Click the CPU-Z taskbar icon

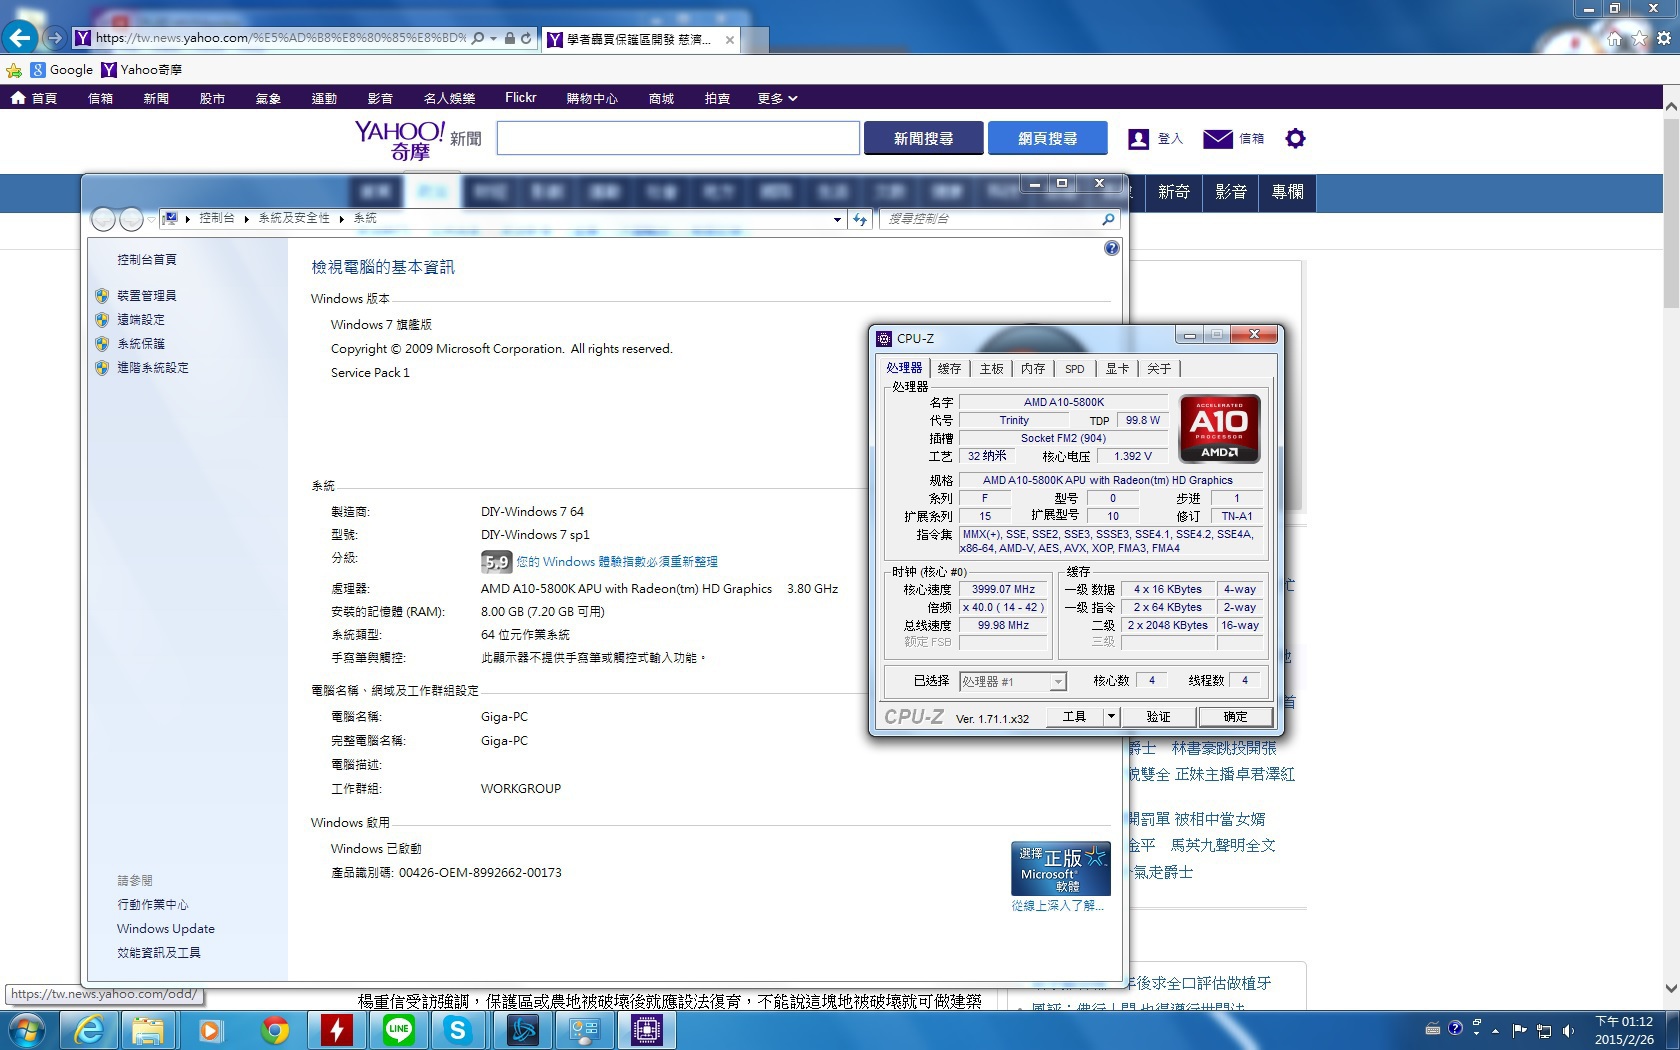click(646, 1030)
